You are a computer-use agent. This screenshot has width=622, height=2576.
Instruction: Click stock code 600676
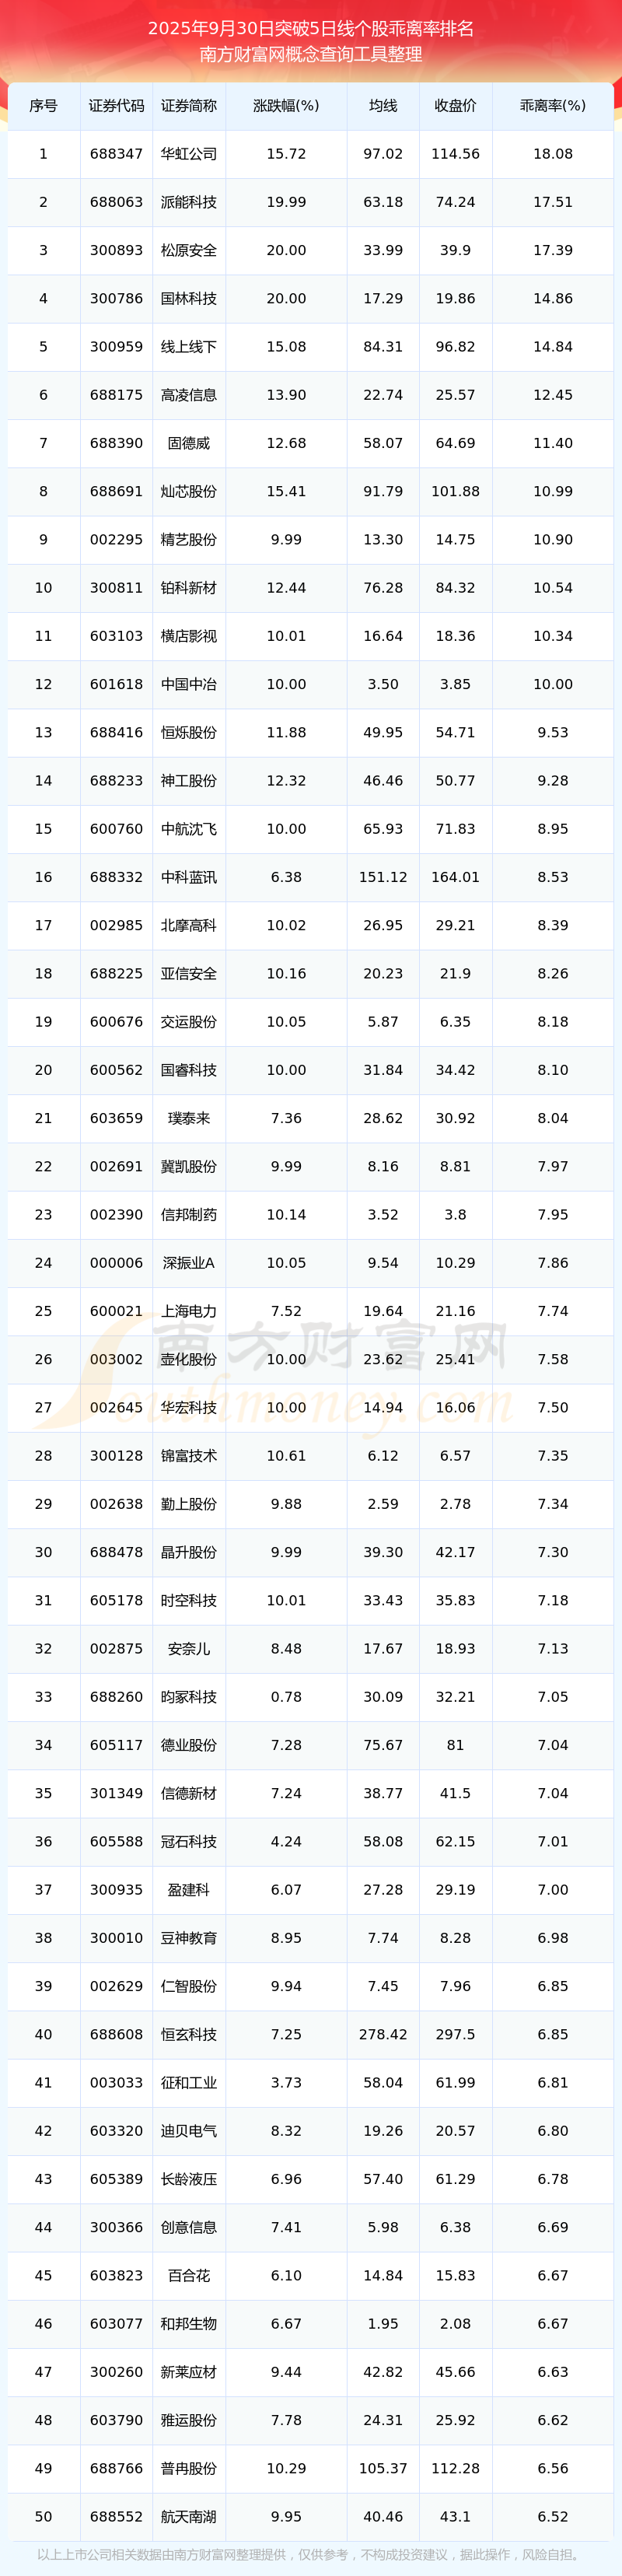(x=116, y=1022)
